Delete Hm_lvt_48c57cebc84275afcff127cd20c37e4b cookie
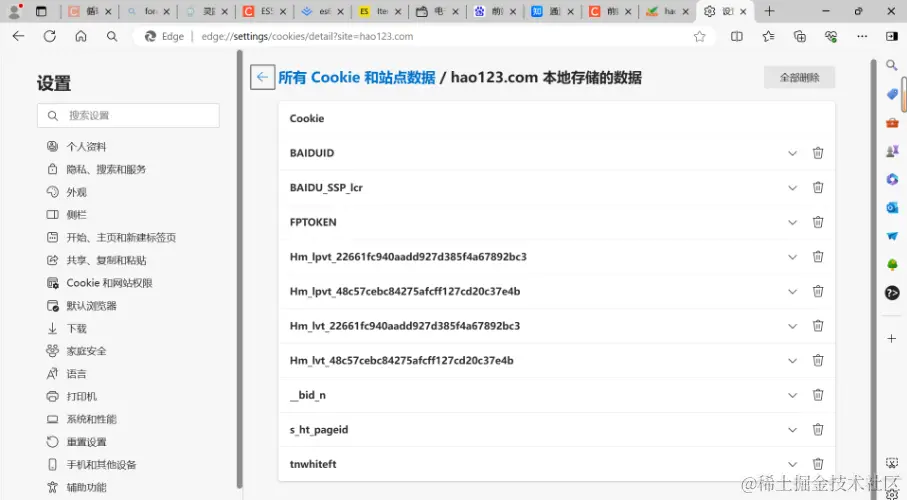Viewport: 907px width, 500px height. pyautogui.click(x=817, y=361)
